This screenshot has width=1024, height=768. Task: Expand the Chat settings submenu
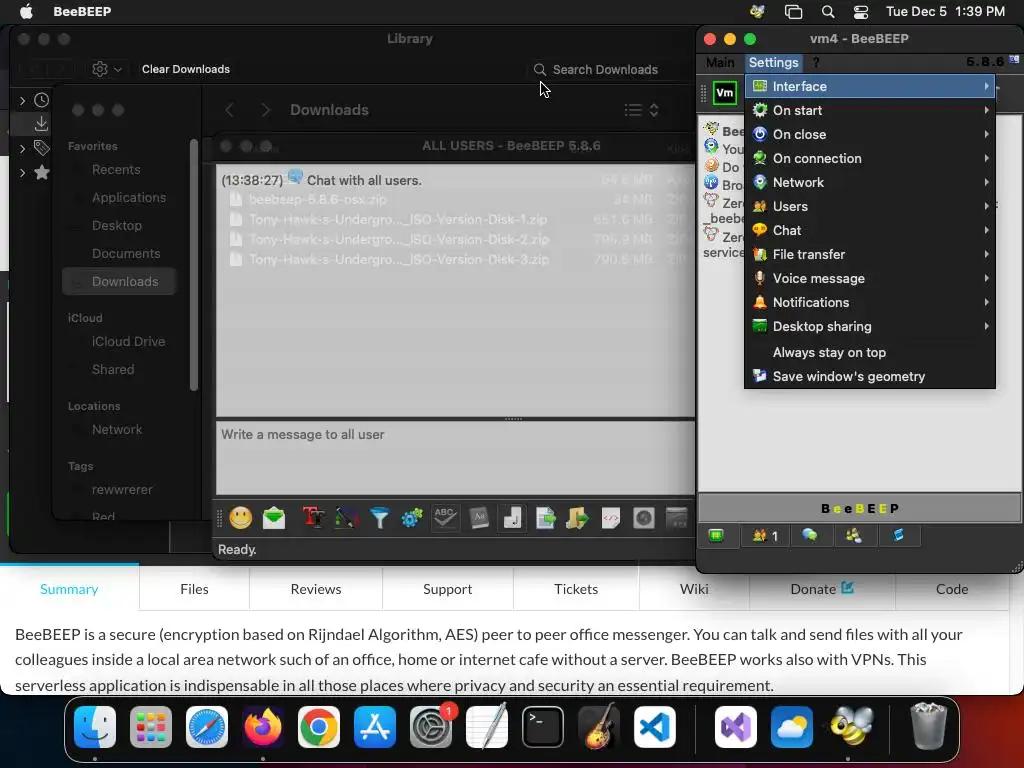point(871,231)
